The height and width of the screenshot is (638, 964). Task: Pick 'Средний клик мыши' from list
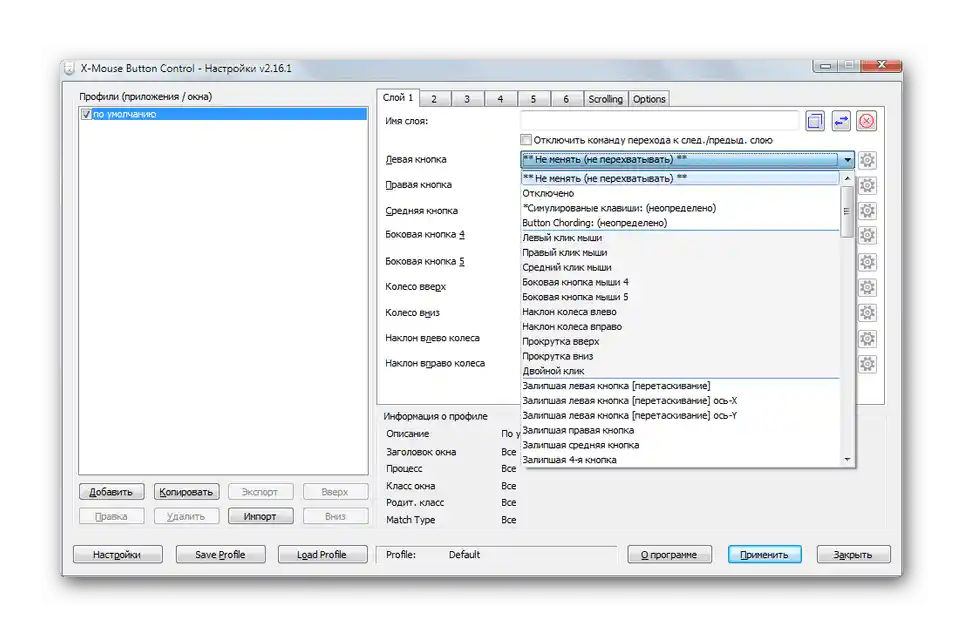680,267
